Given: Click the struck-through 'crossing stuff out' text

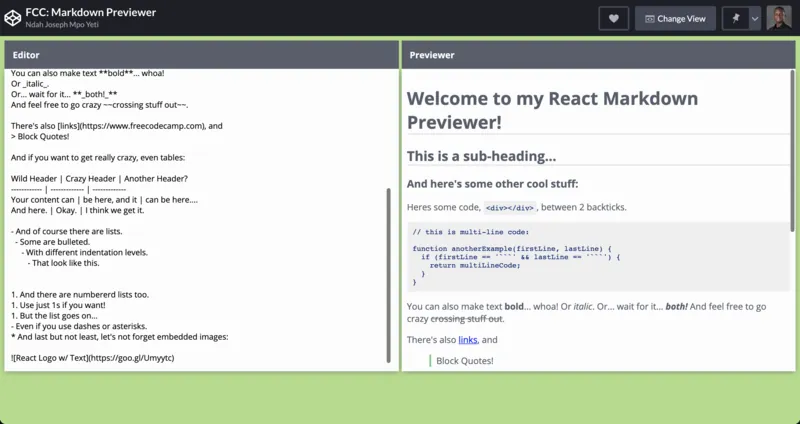Looking at the screenshot, I should coord(466,319).
